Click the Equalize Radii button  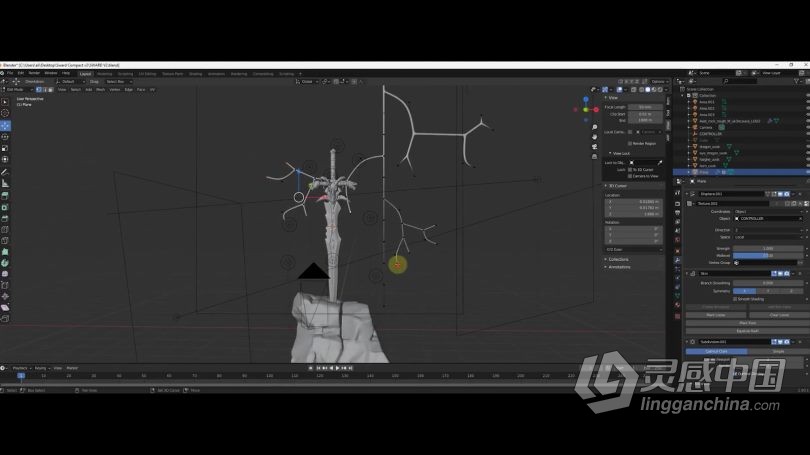(747, 331)
